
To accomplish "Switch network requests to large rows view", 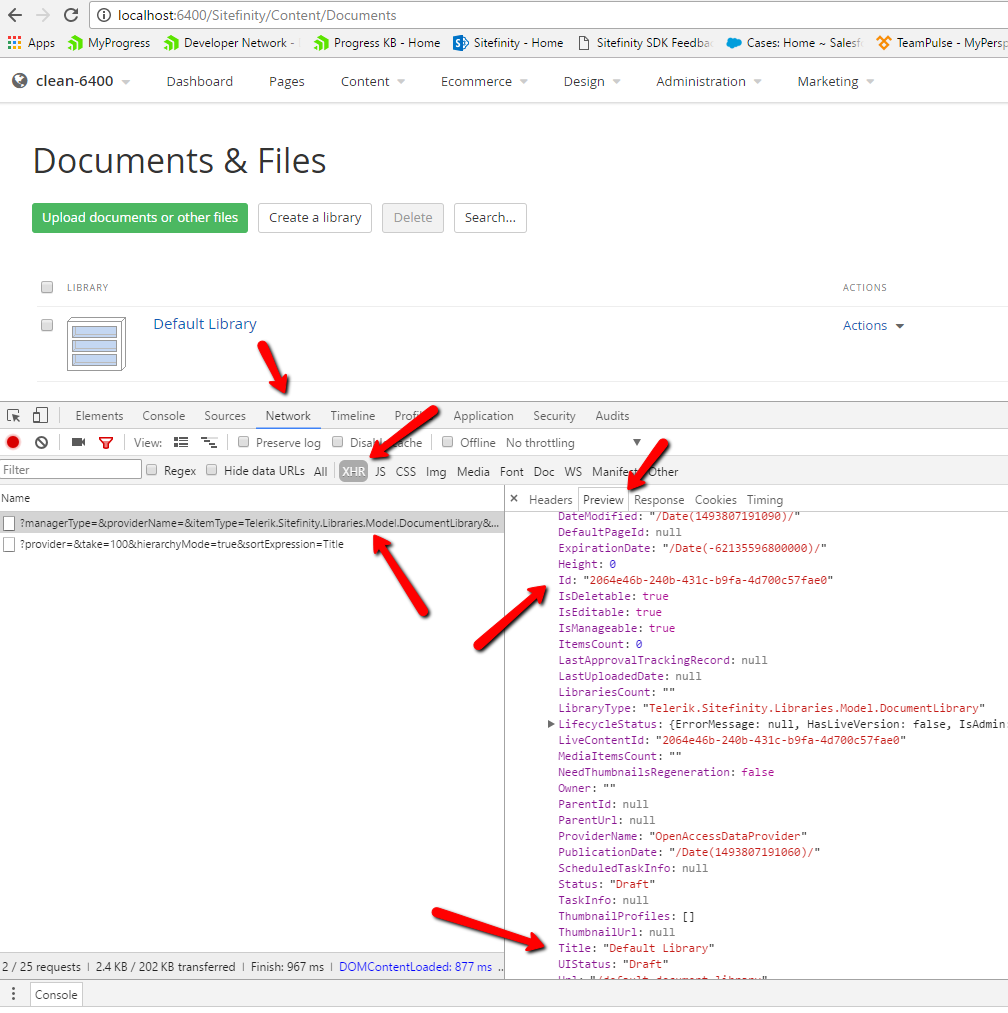I will tap(180, 441).
